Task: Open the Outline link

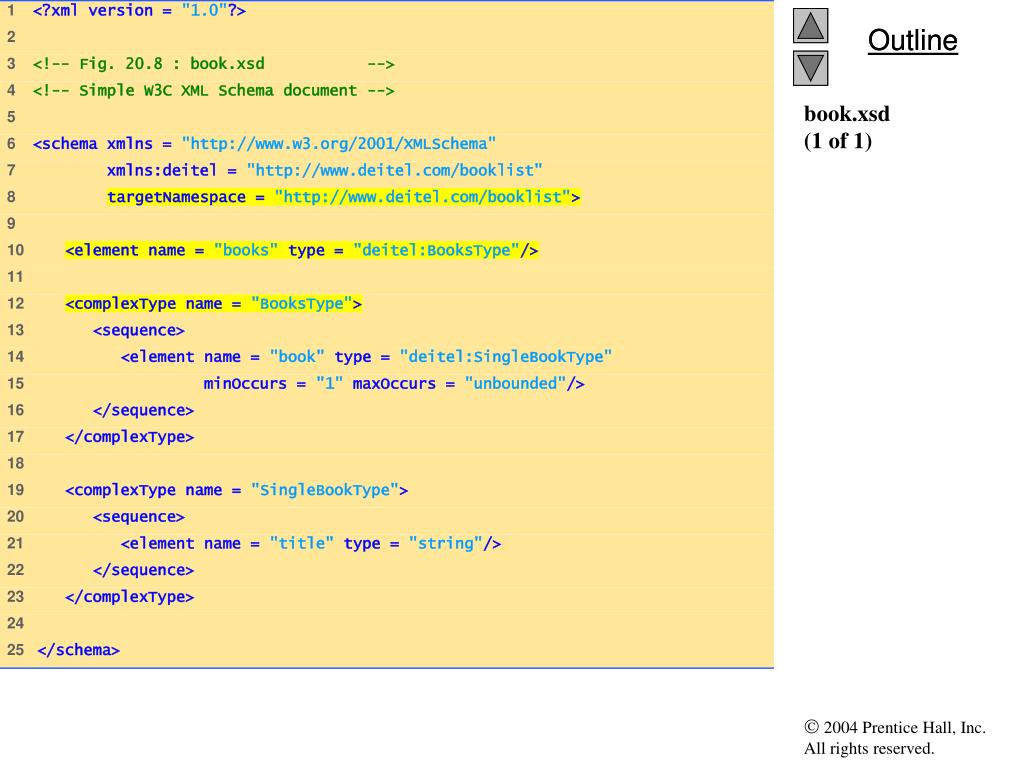Action: 912,40
